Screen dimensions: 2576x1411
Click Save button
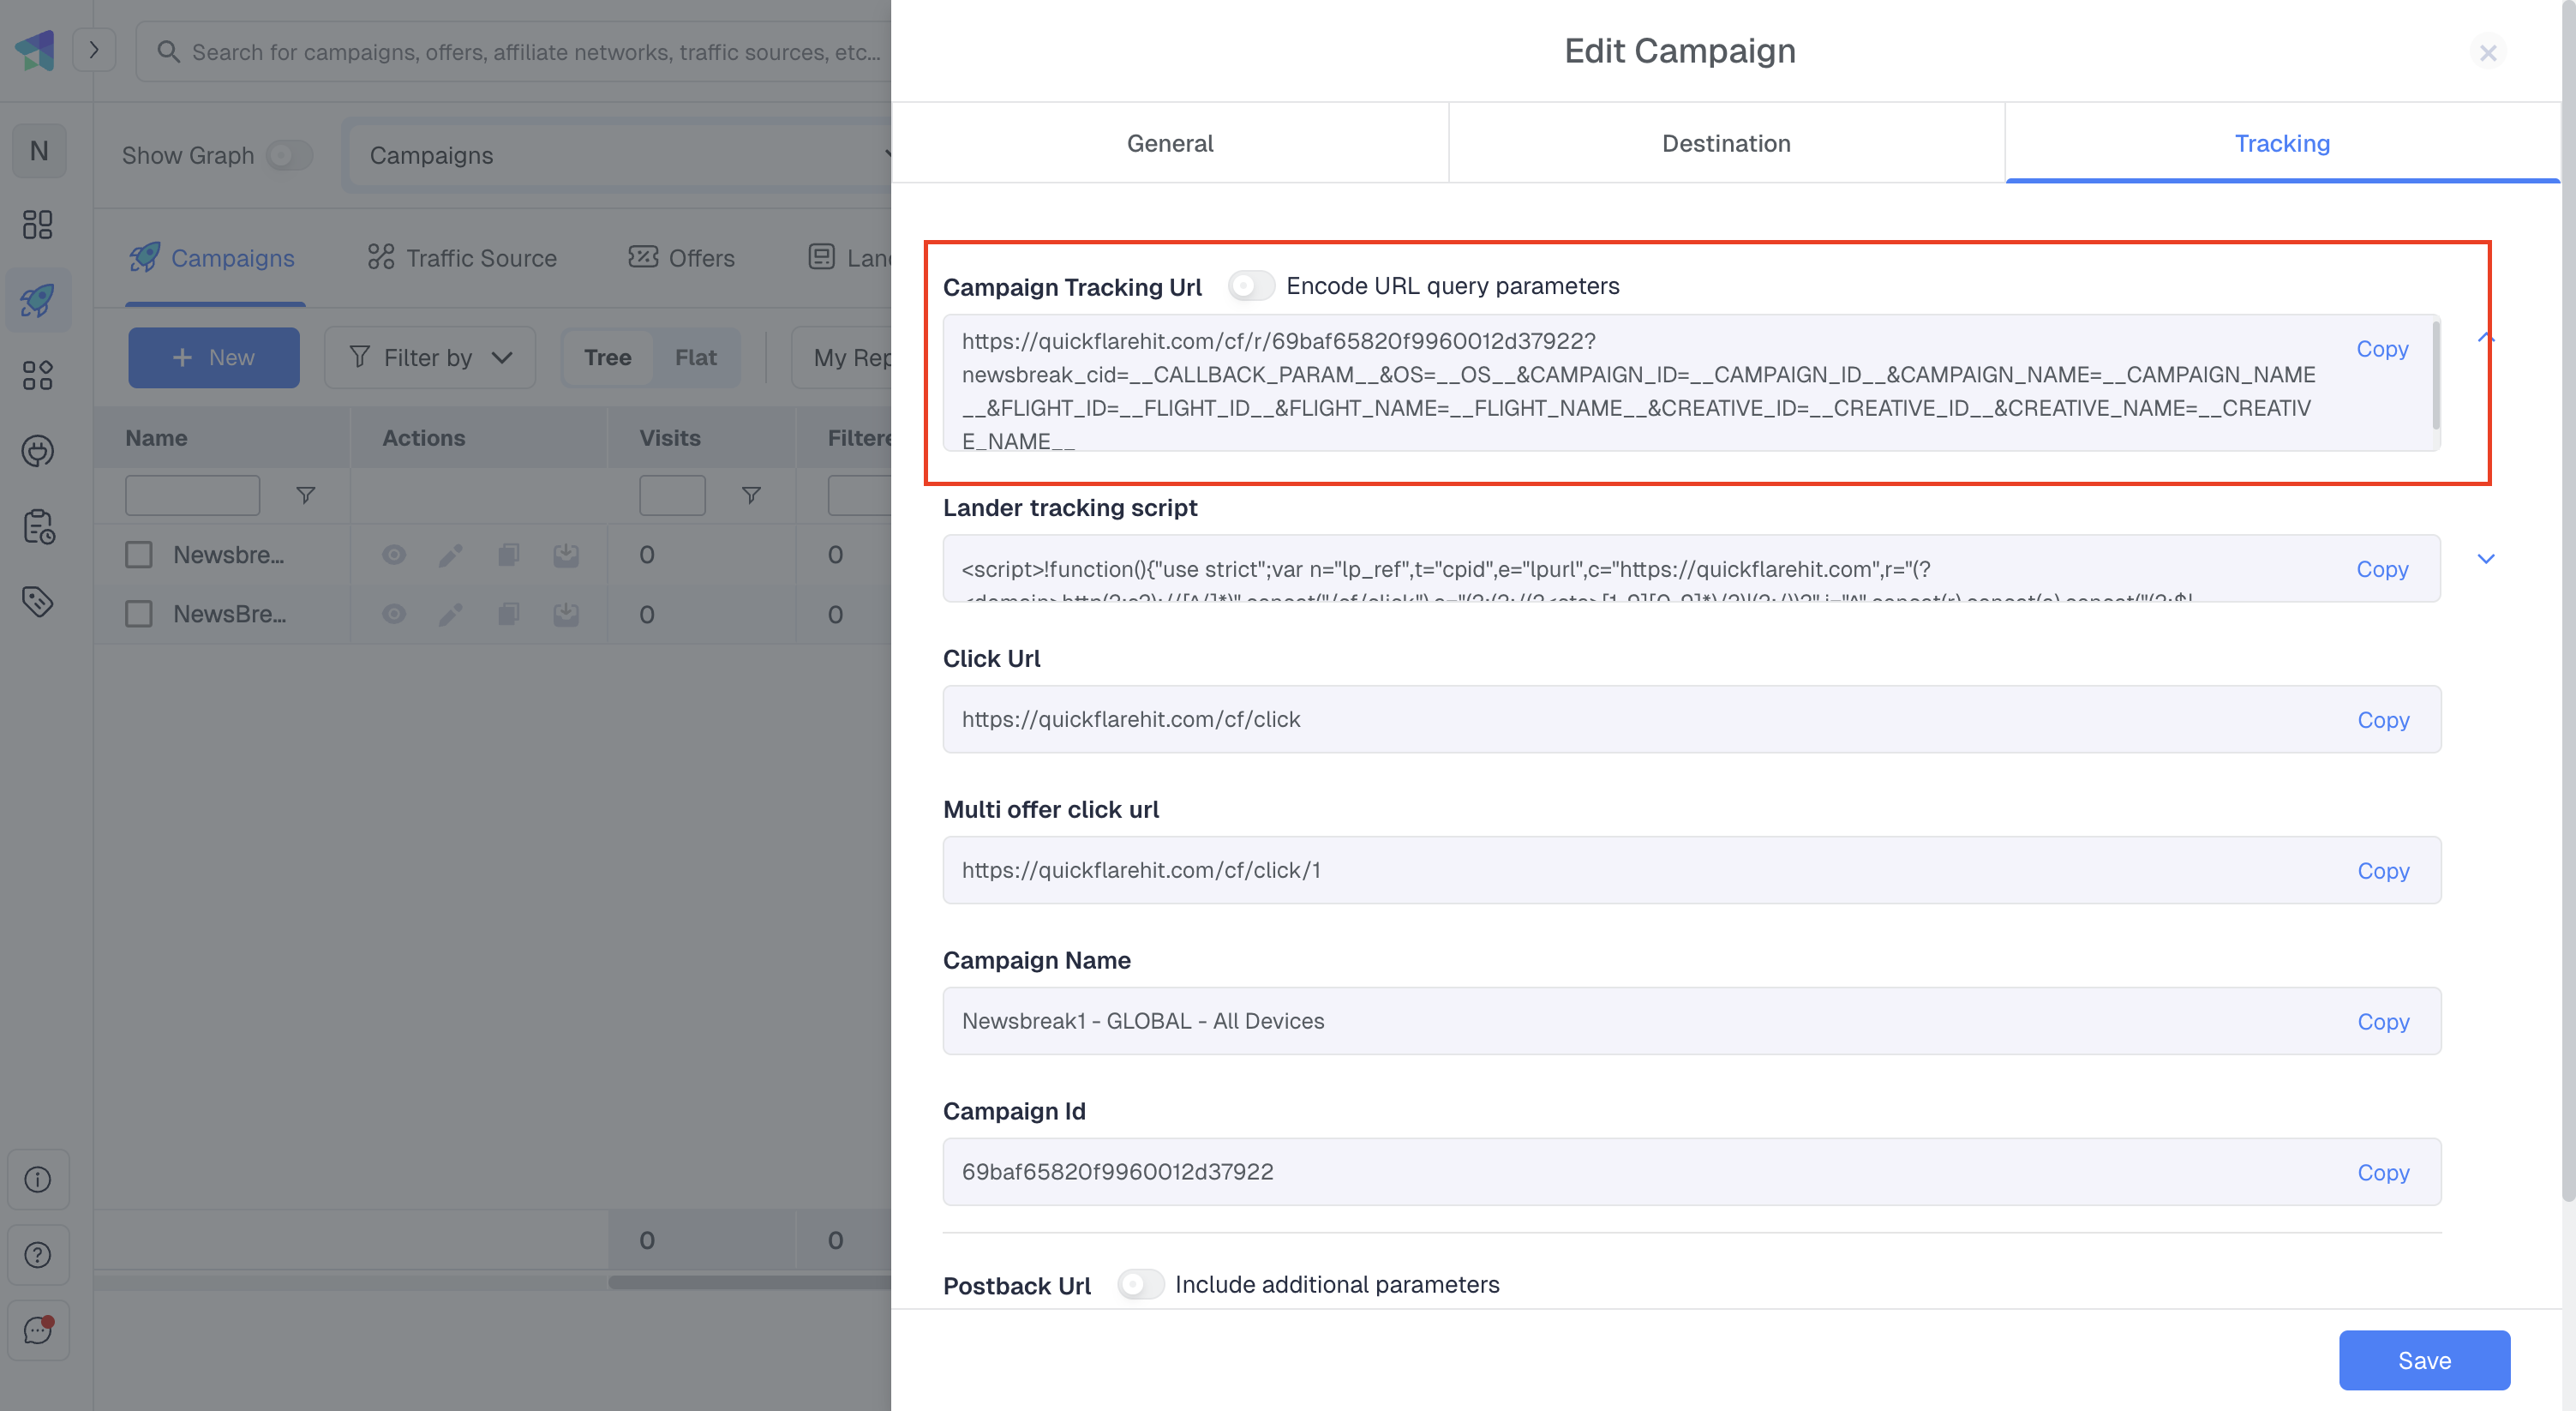[x=2424, y=1360]
